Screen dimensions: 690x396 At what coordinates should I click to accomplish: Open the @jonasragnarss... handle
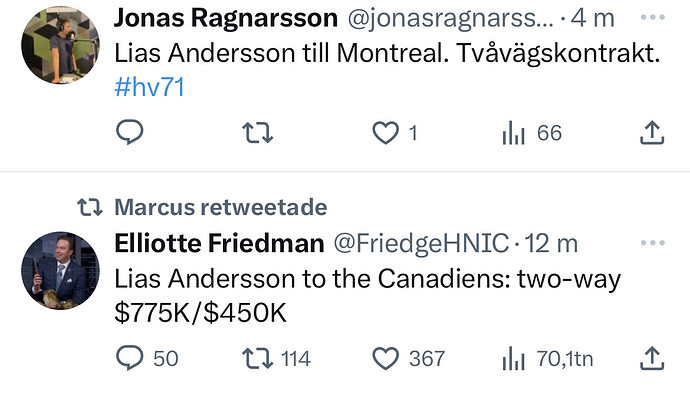click(451, 19)
